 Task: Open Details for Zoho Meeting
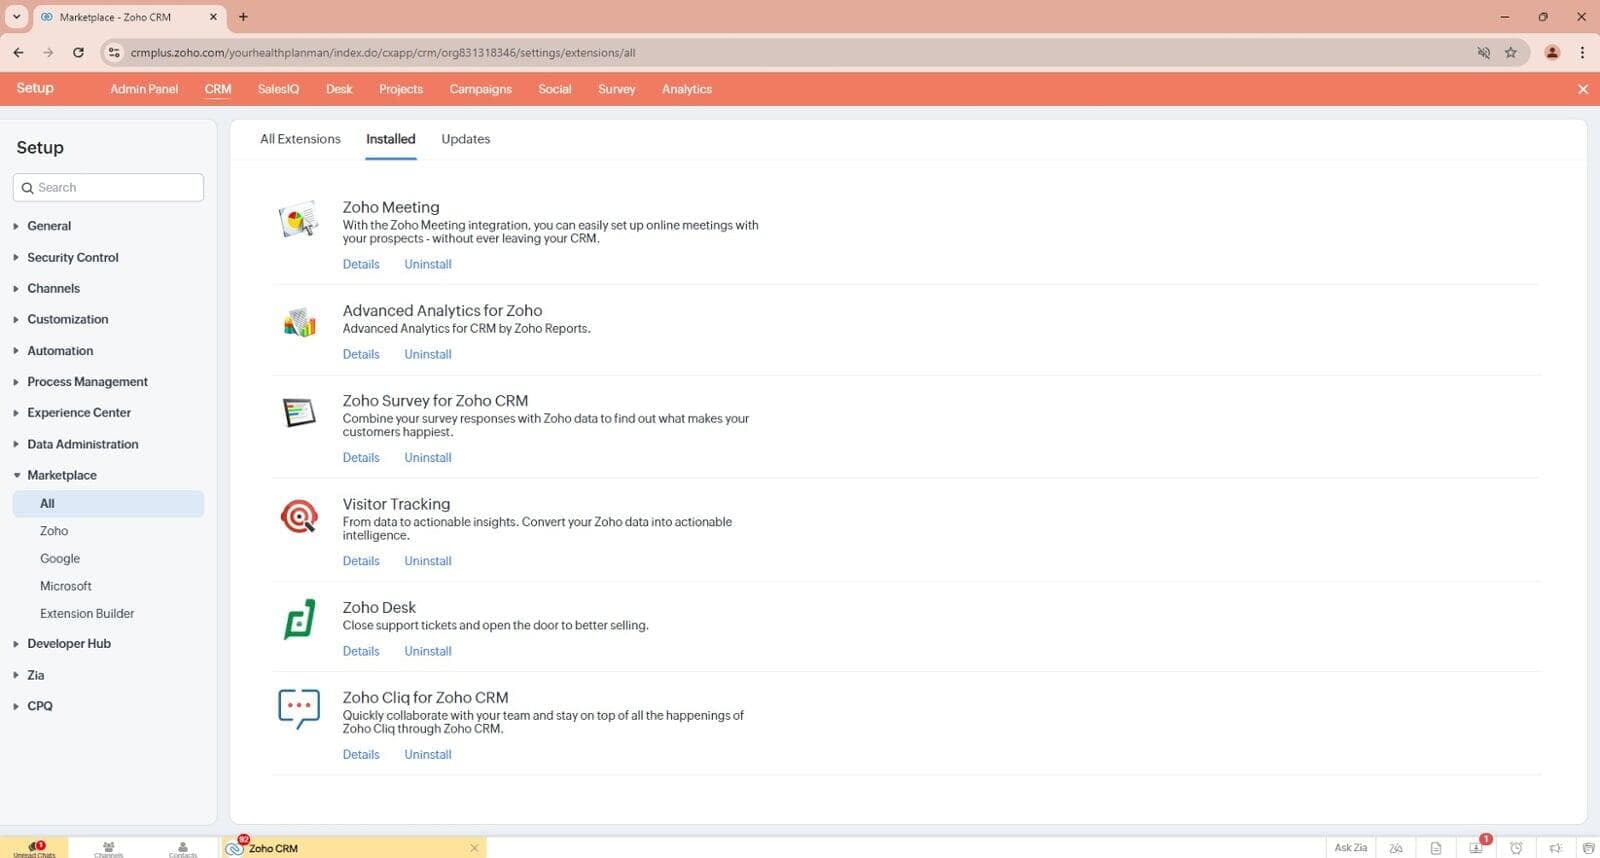361,264
